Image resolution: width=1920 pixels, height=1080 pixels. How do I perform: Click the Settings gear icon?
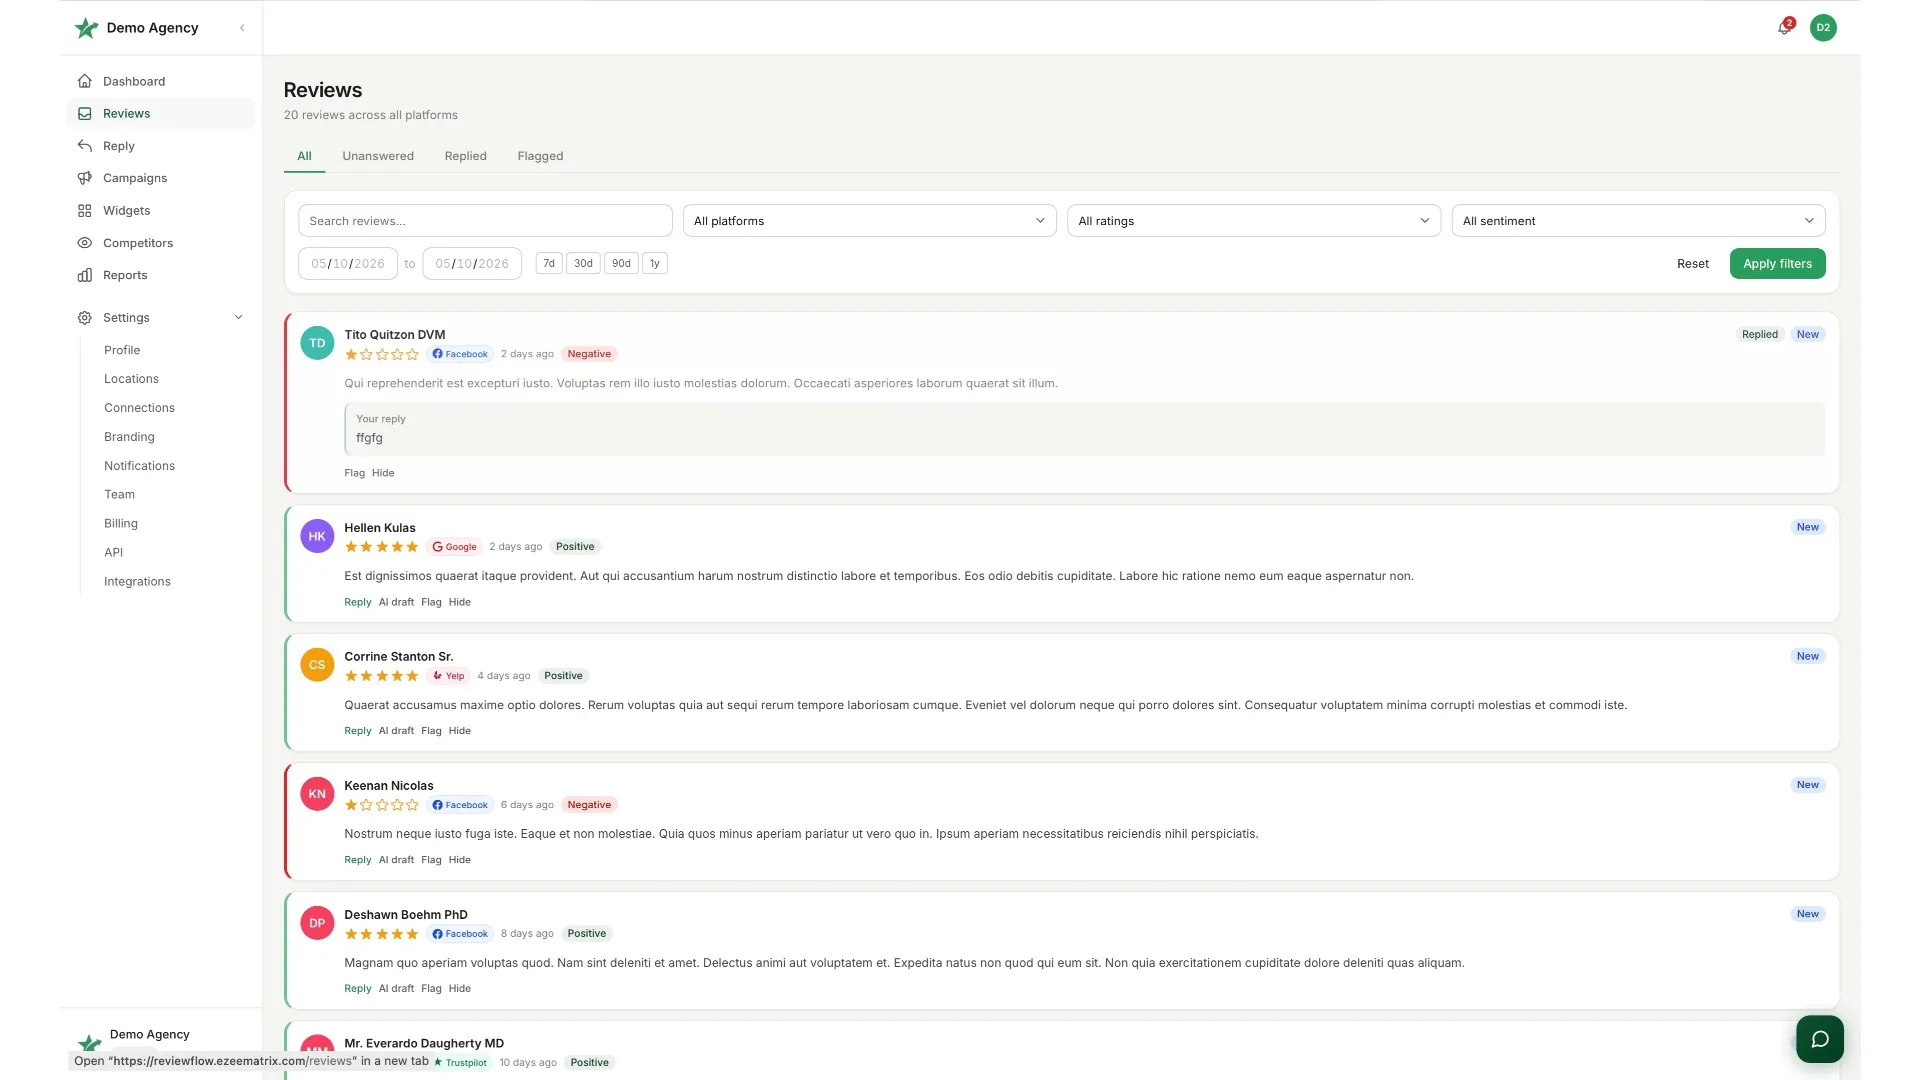[85, 318]
